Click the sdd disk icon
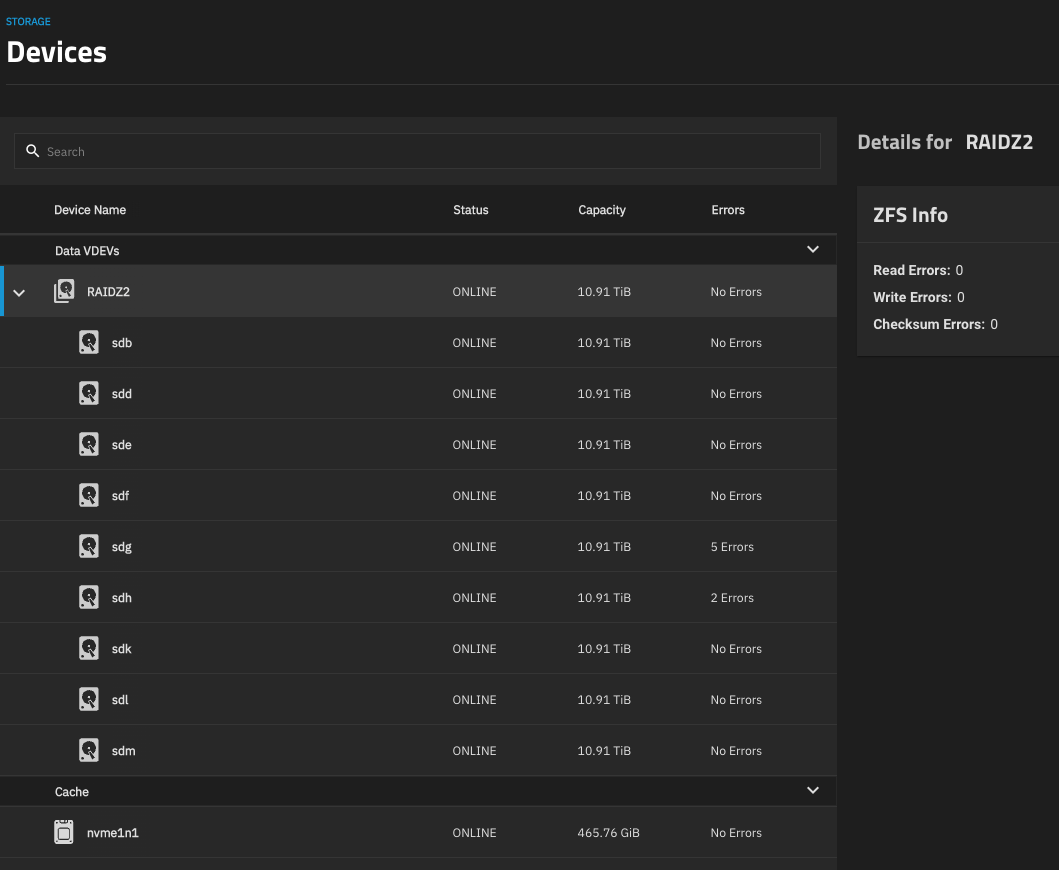 pos(88,393)
